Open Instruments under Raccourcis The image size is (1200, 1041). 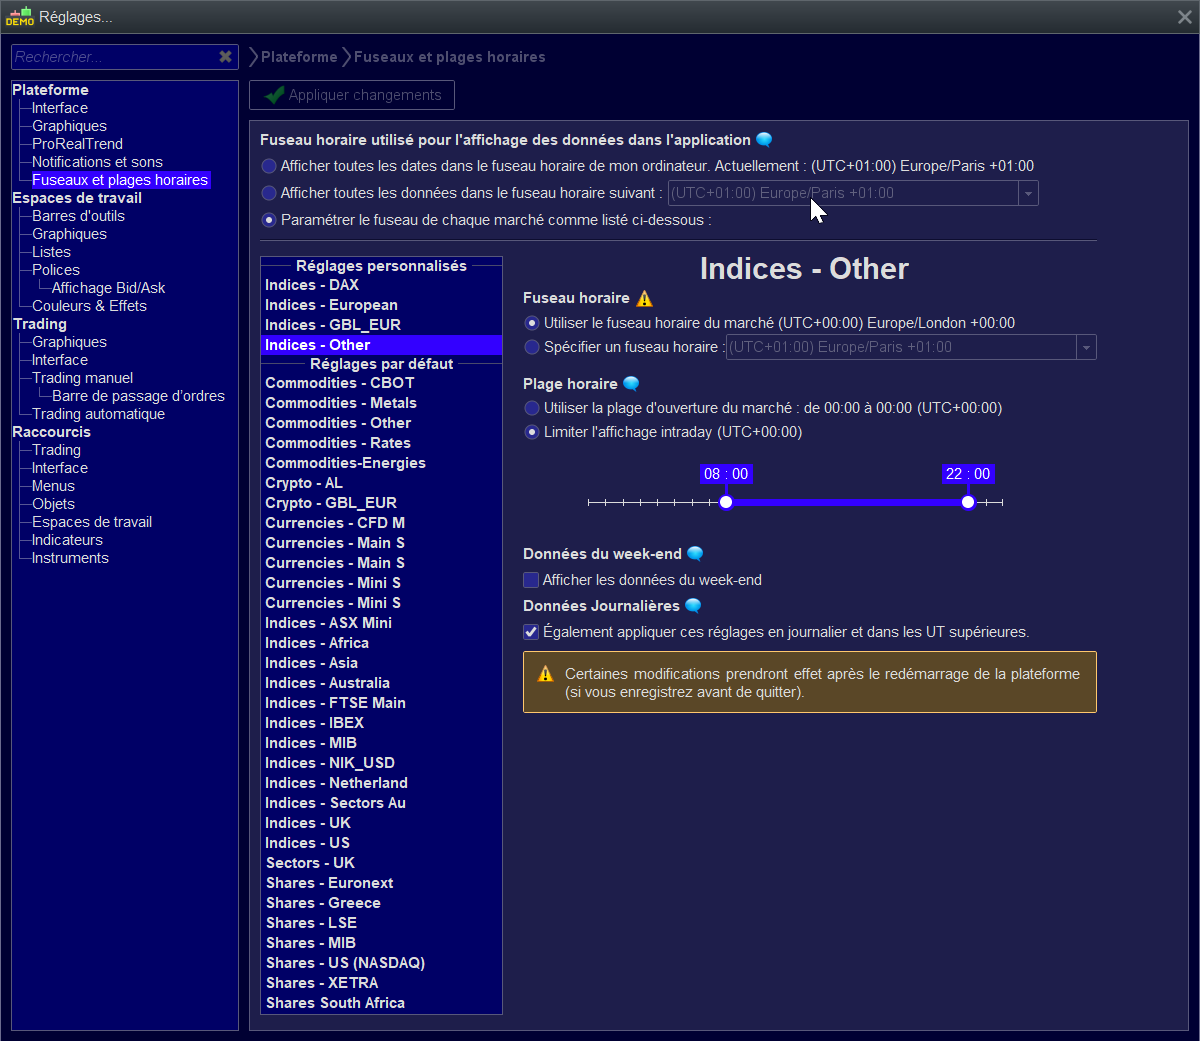[70, 558]
